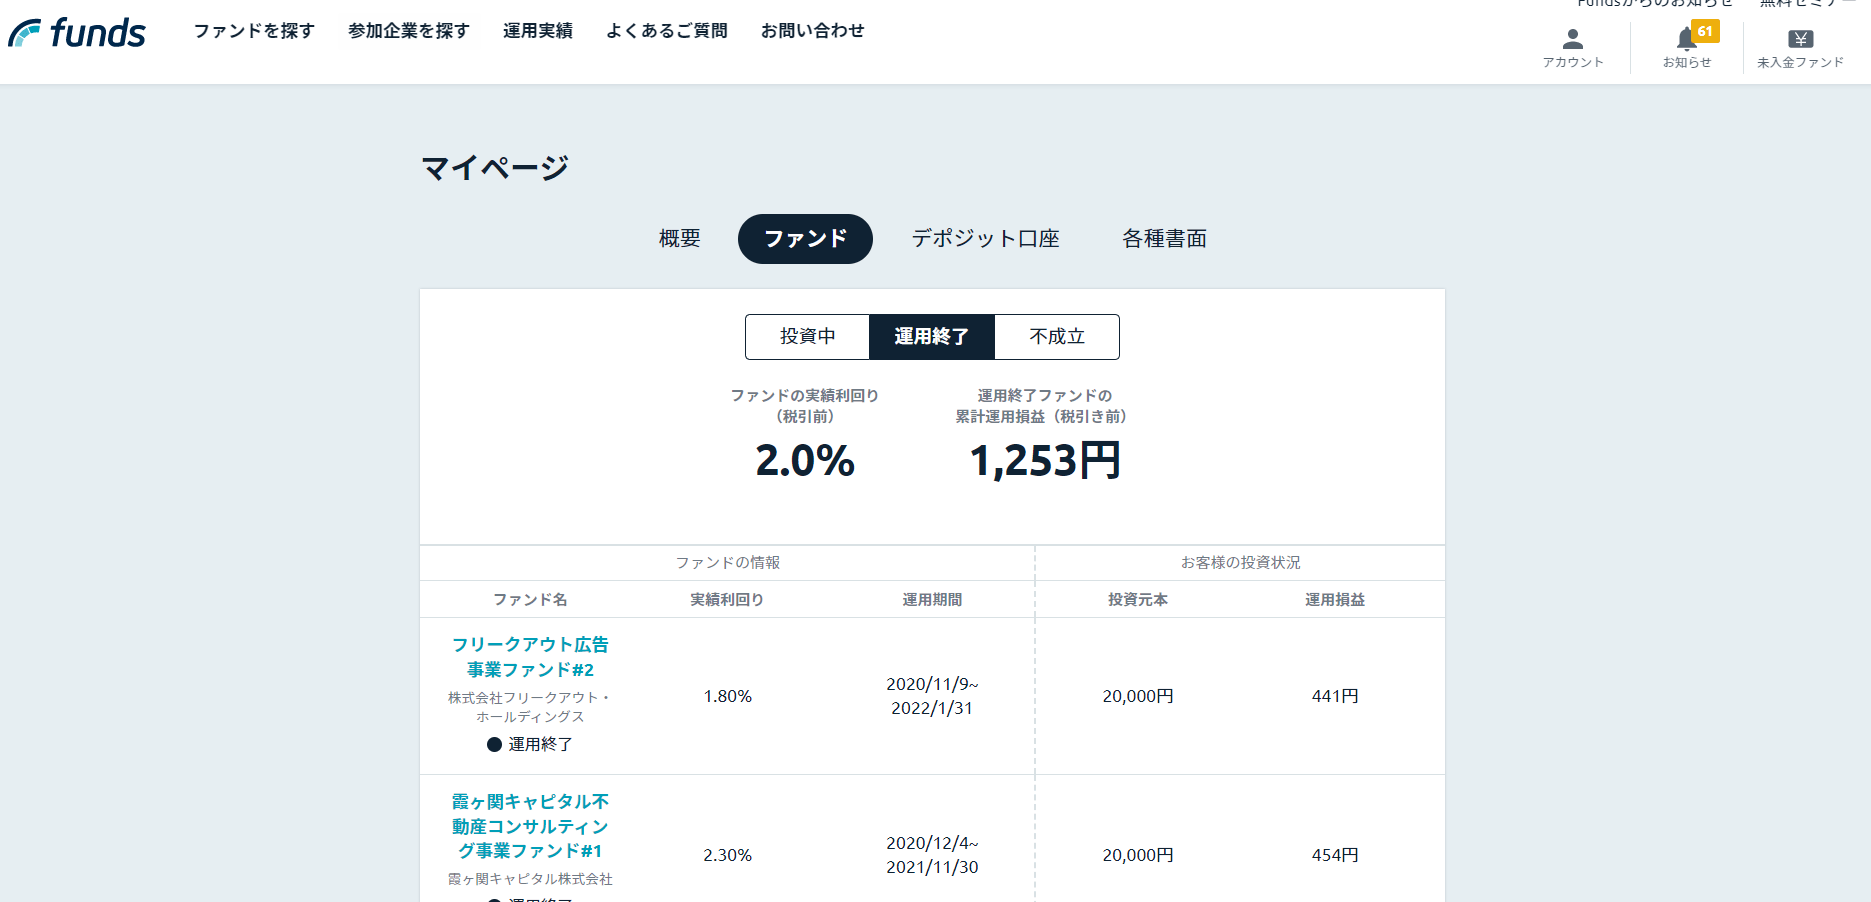Click the funds logo
Viewport: 1871px width, 902px height.
point(77,32)
